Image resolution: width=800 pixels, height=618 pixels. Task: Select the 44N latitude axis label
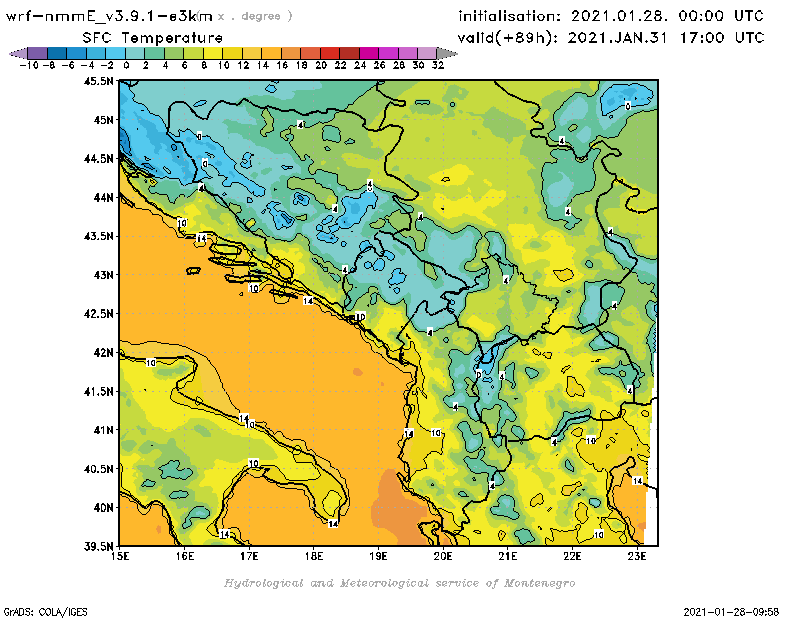point(103,197)
